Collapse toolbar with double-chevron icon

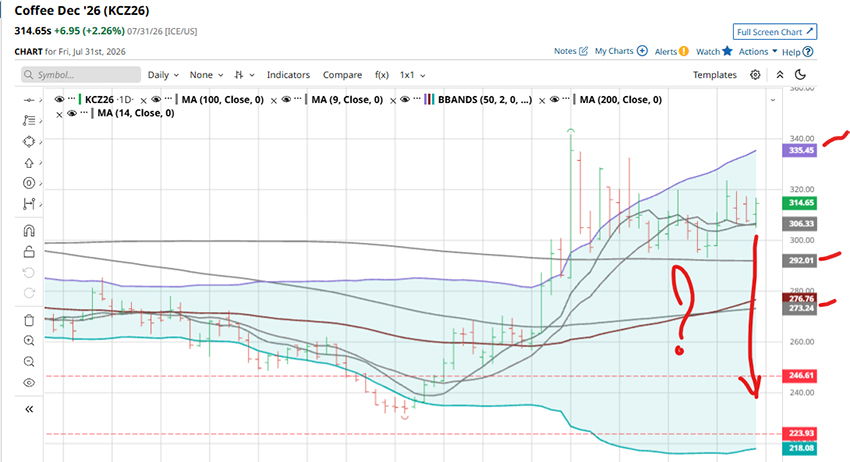click(x=780, y=75)
